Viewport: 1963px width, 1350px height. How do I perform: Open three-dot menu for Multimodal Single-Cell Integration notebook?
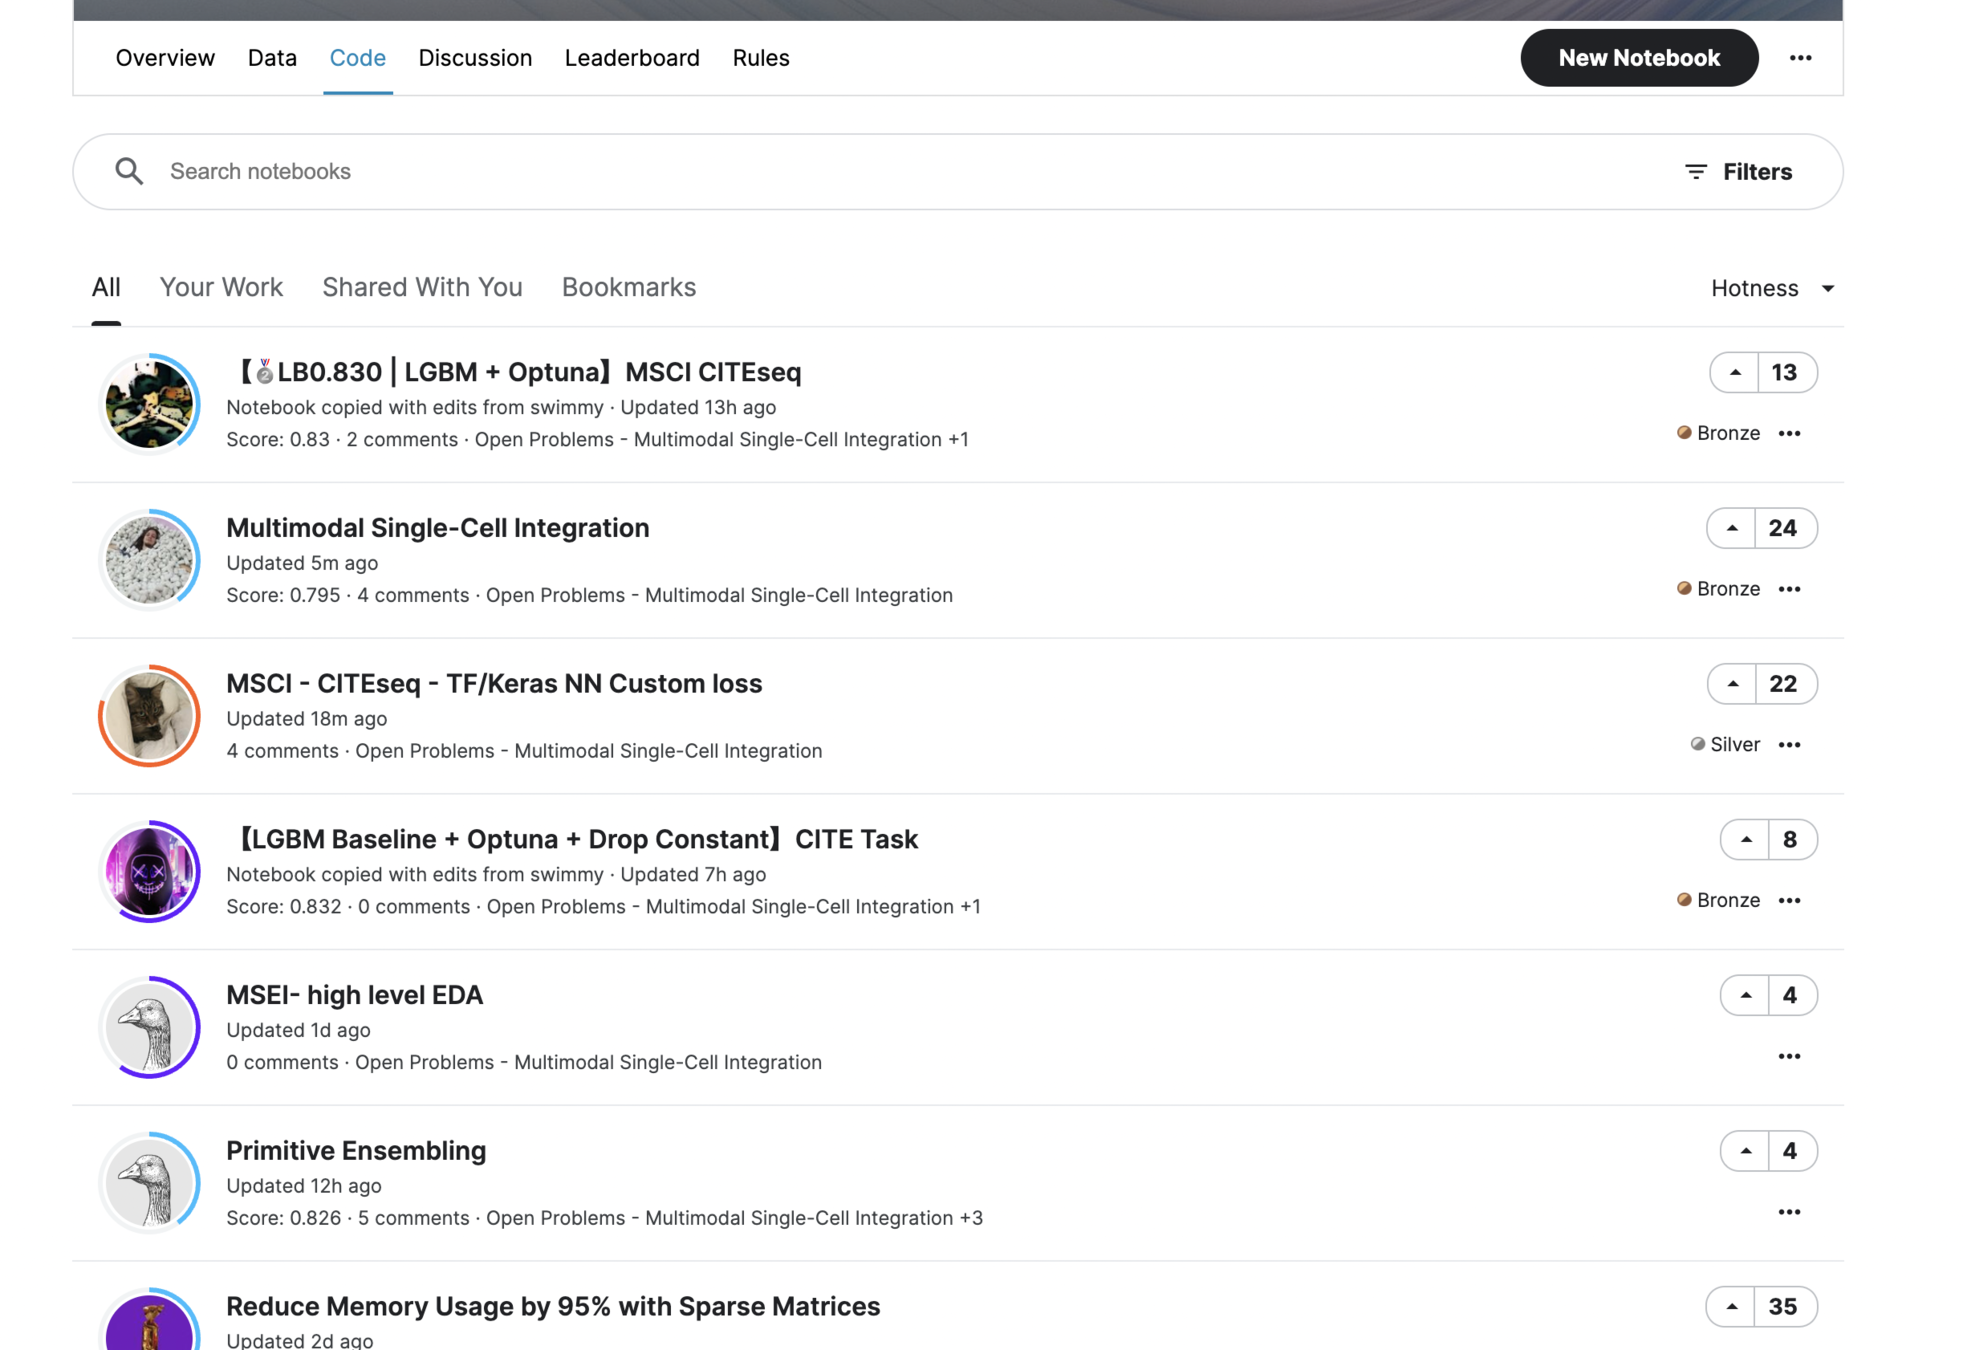(1789, 589)
